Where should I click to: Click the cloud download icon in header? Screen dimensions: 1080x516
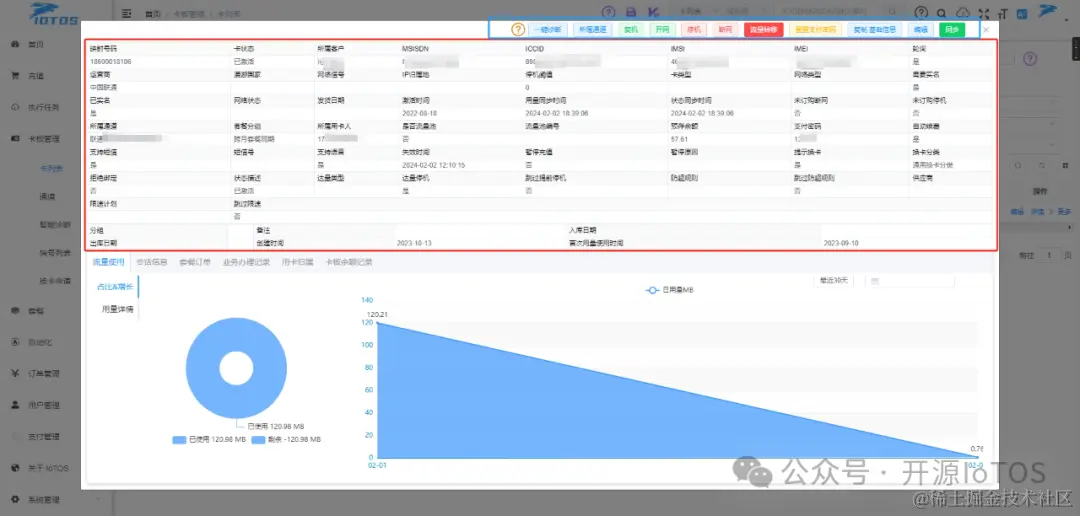(x=963, y=12)
